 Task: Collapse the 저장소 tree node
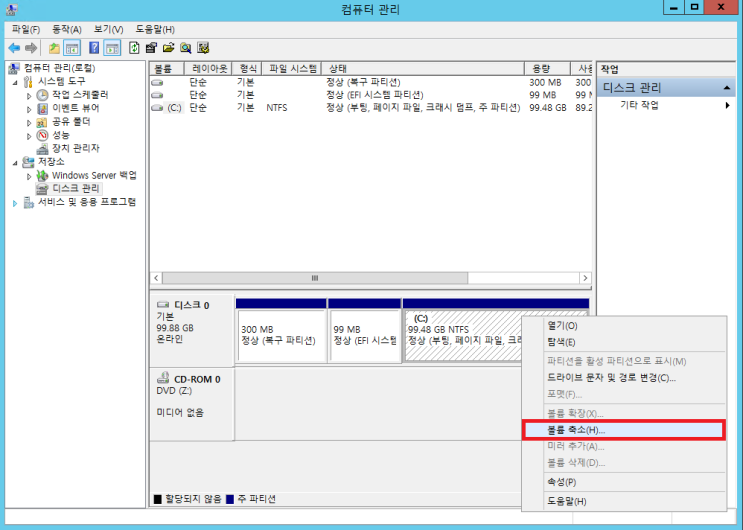(15, 163)
